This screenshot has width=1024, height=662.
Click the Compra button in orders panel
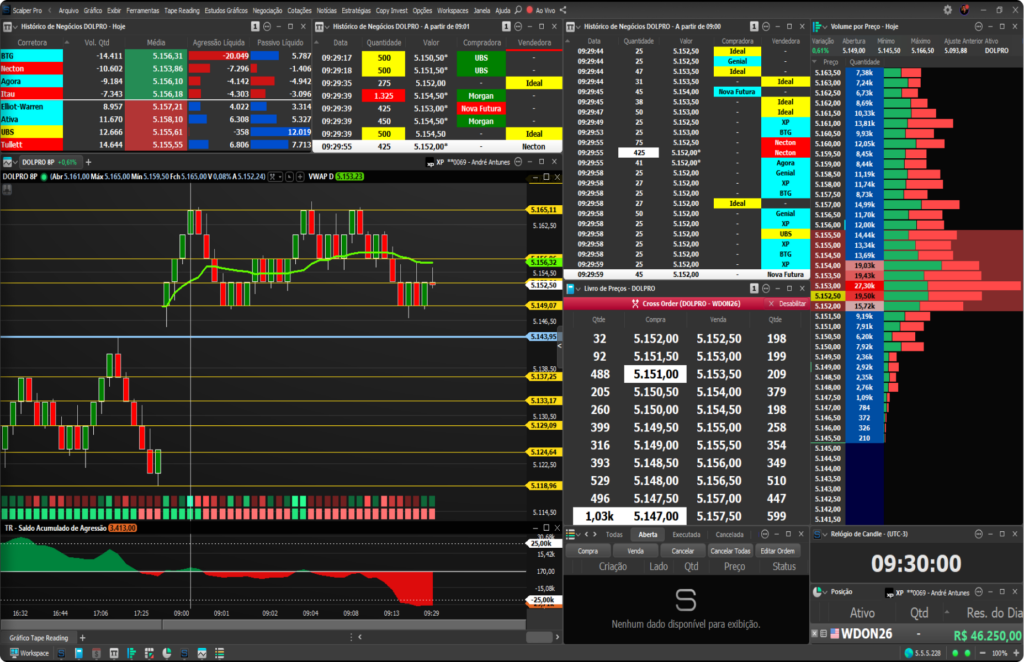point(587,551)
